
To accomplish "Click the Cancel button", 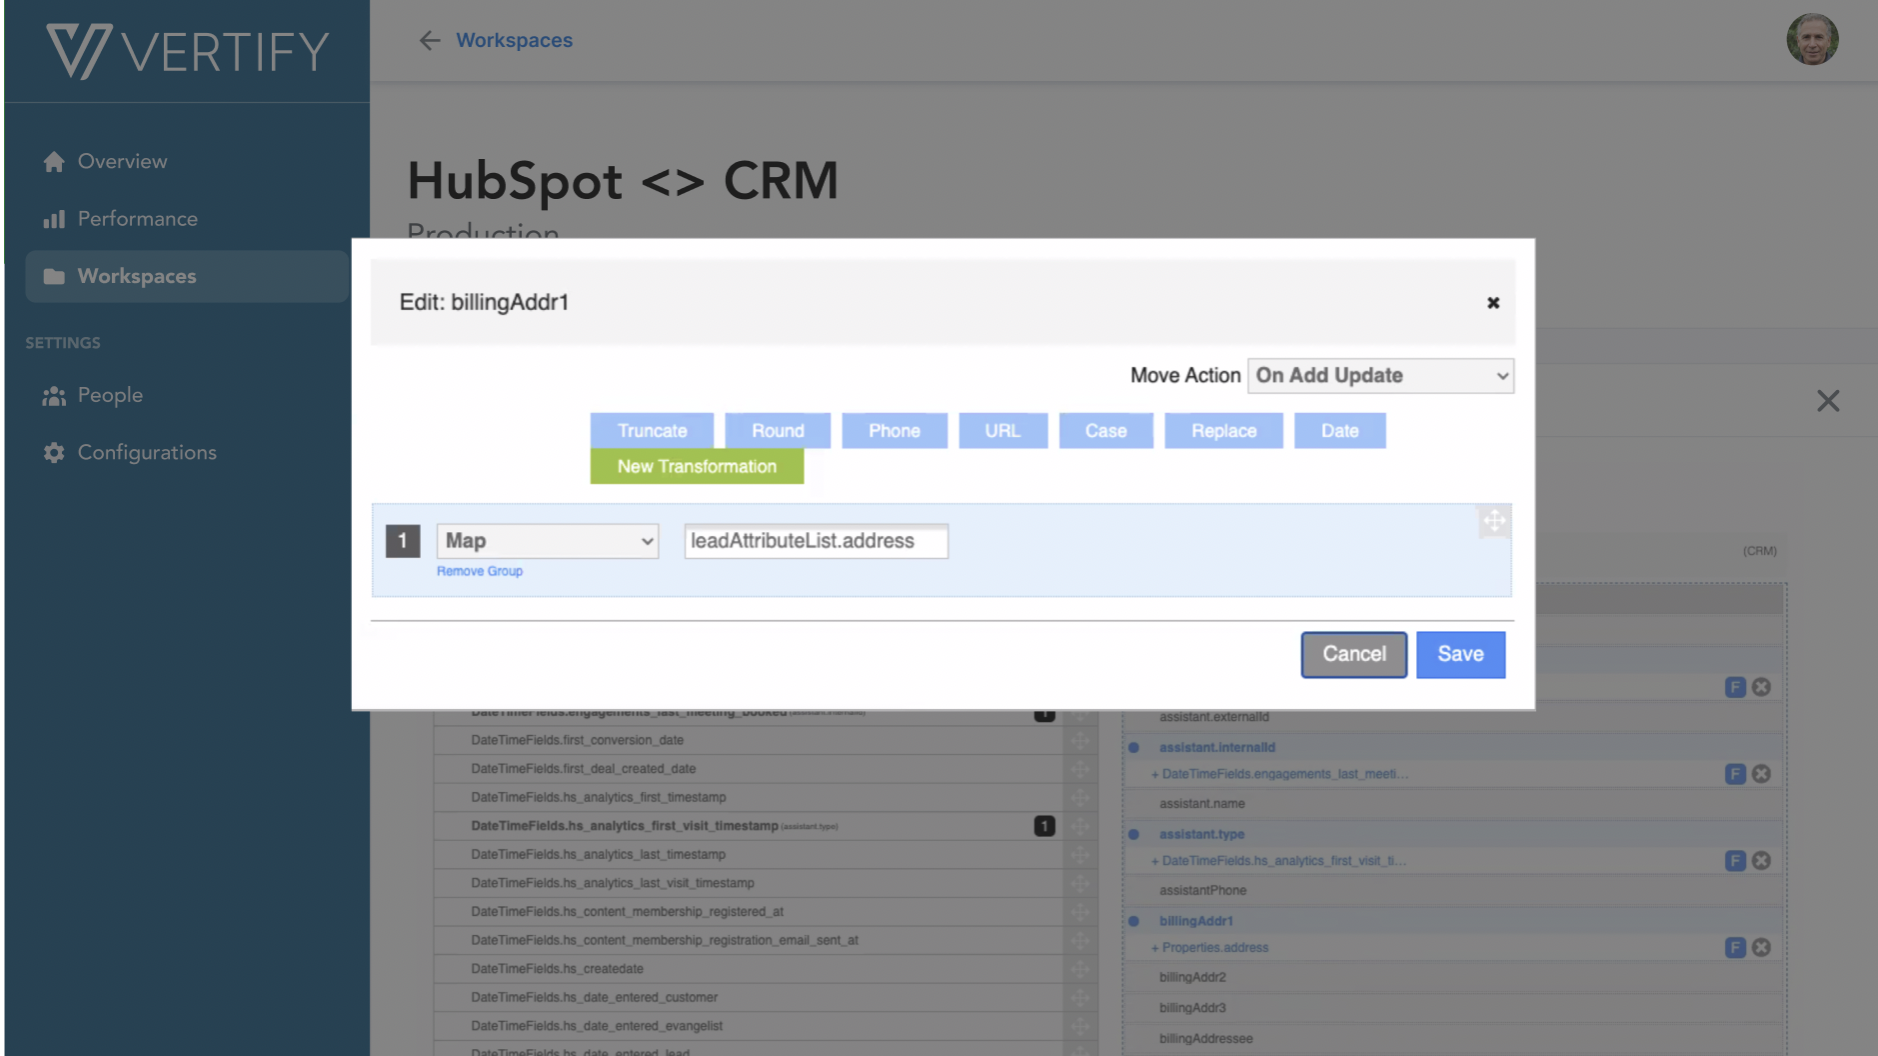I will (x=1353, y=654).
